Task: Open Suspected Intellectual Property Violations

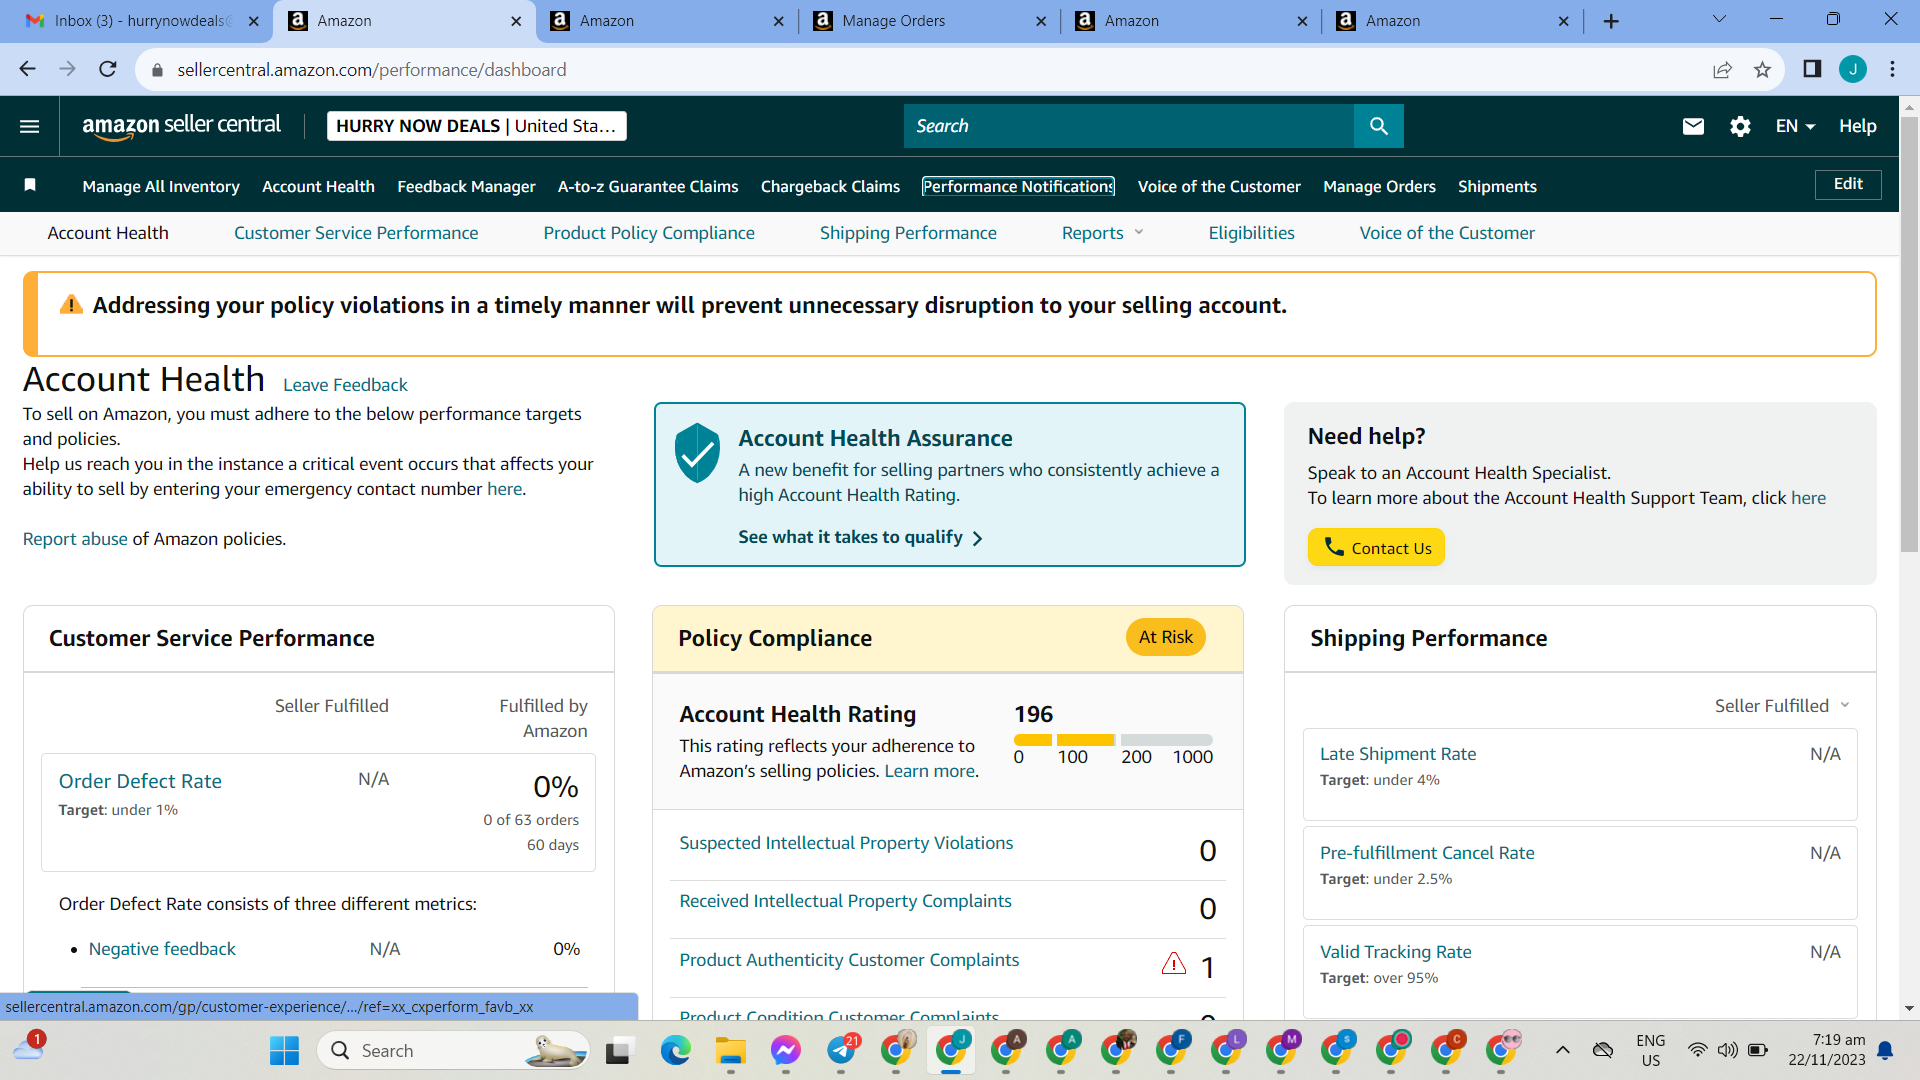Action: (846, 843)
